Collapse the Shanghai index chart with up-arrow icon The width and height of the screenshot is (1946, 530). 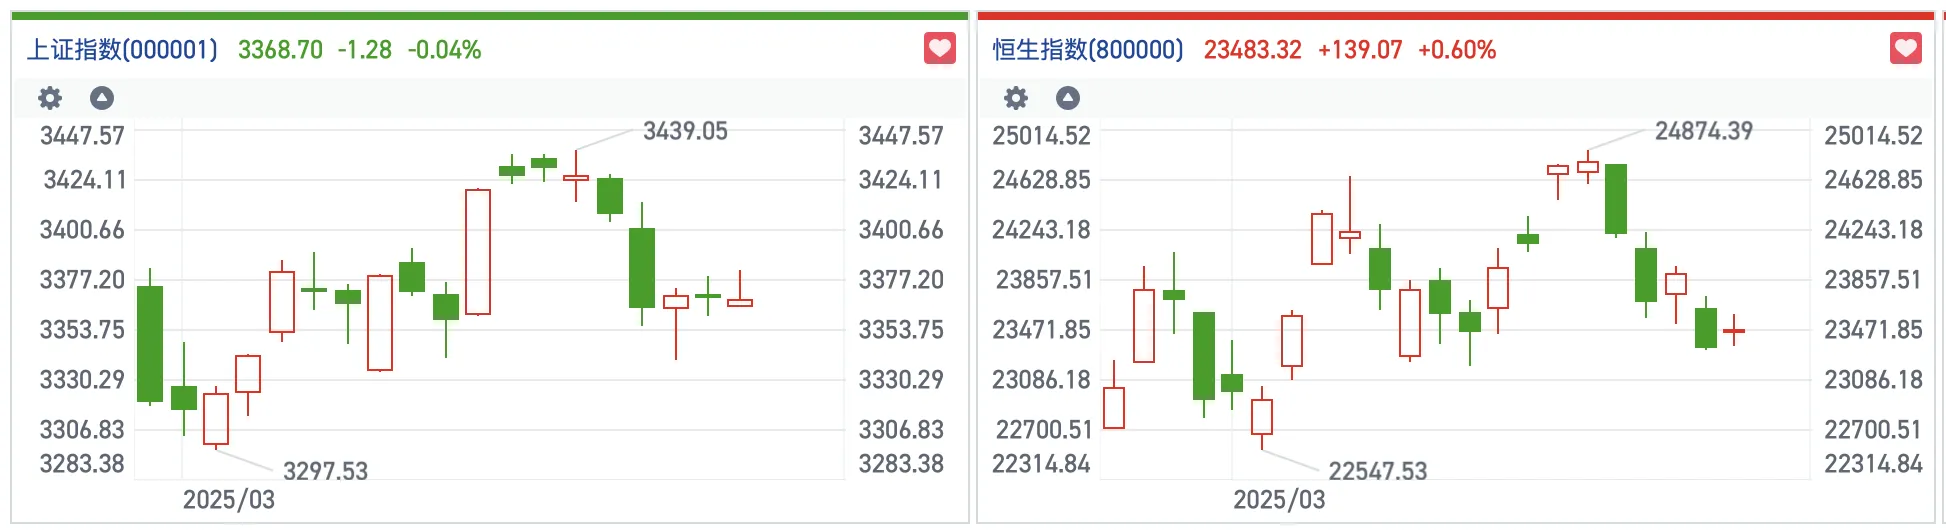[102, 98]
